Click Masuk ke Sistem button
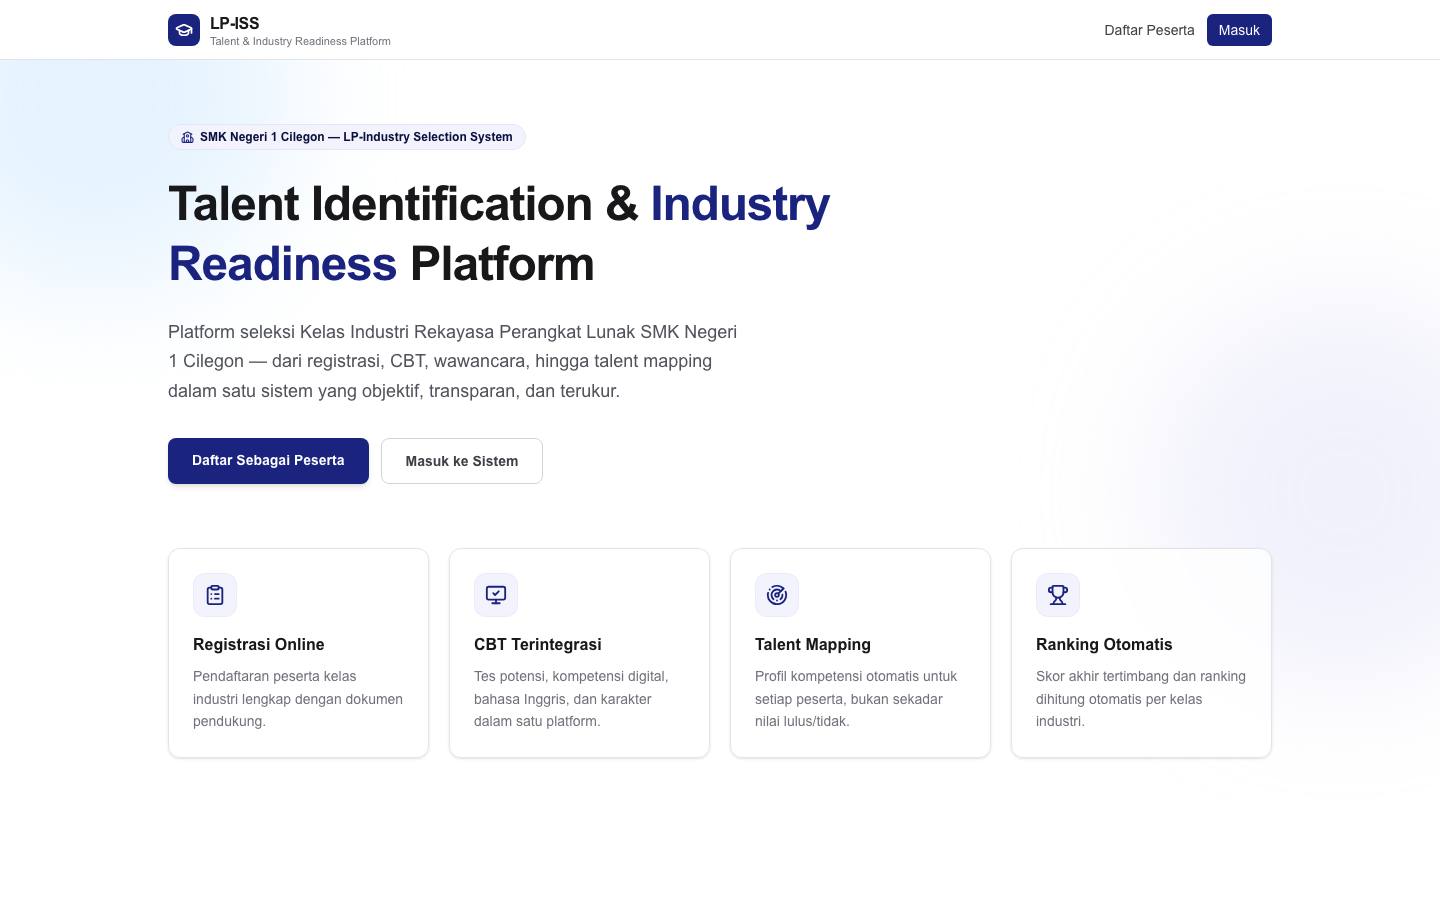The image size is (1440, 900). (x=462, y=461)
